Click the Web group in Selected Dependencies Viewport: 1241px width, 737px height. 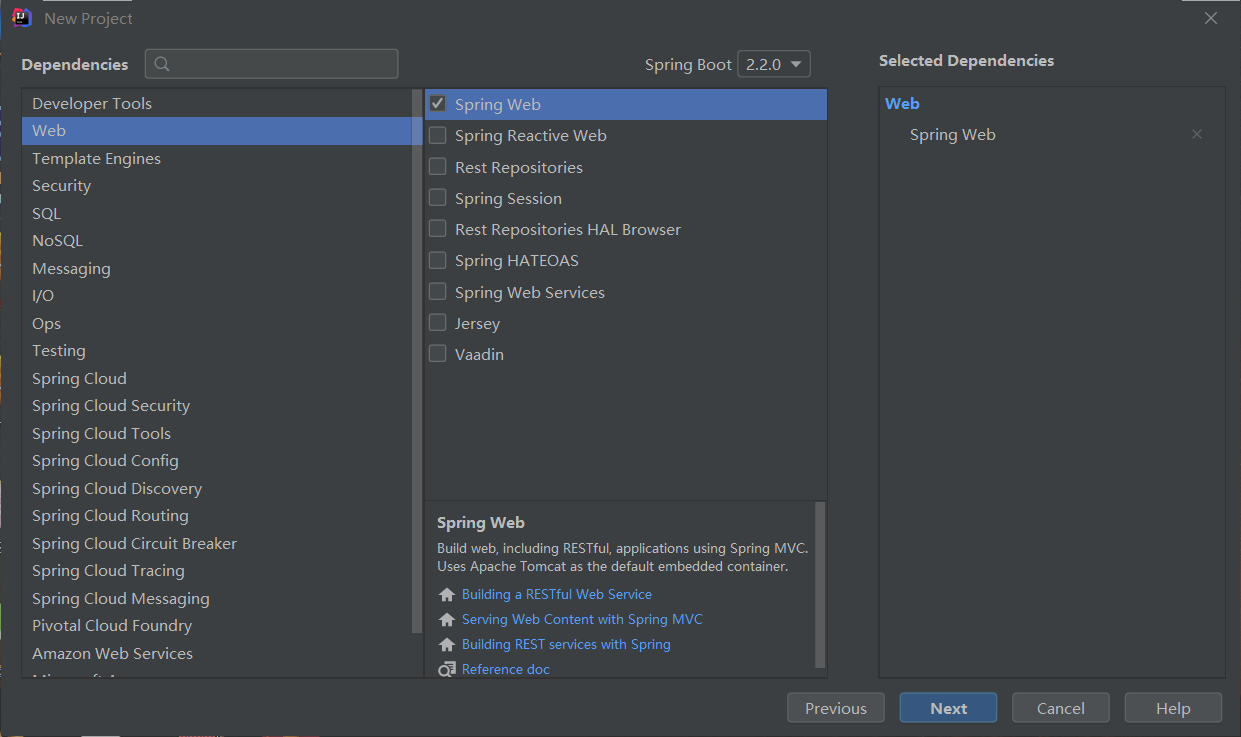coord(902,104)
